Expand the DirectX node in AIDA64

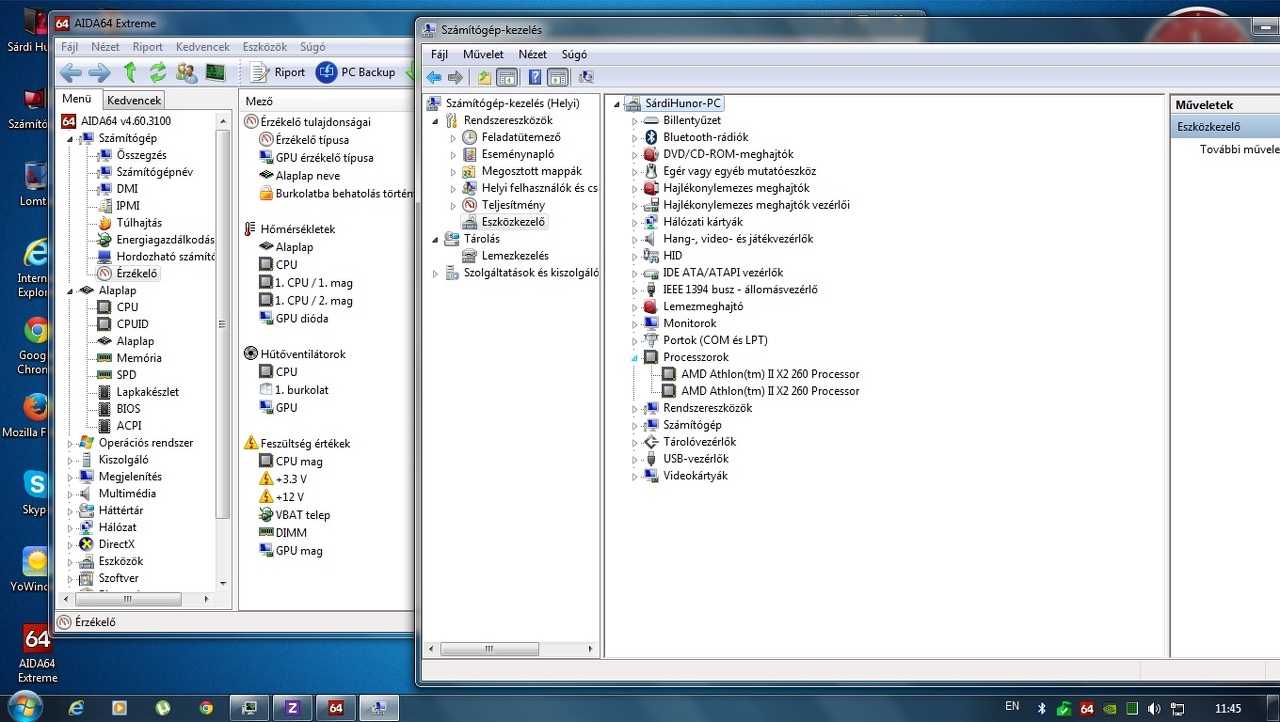[71, 545]
